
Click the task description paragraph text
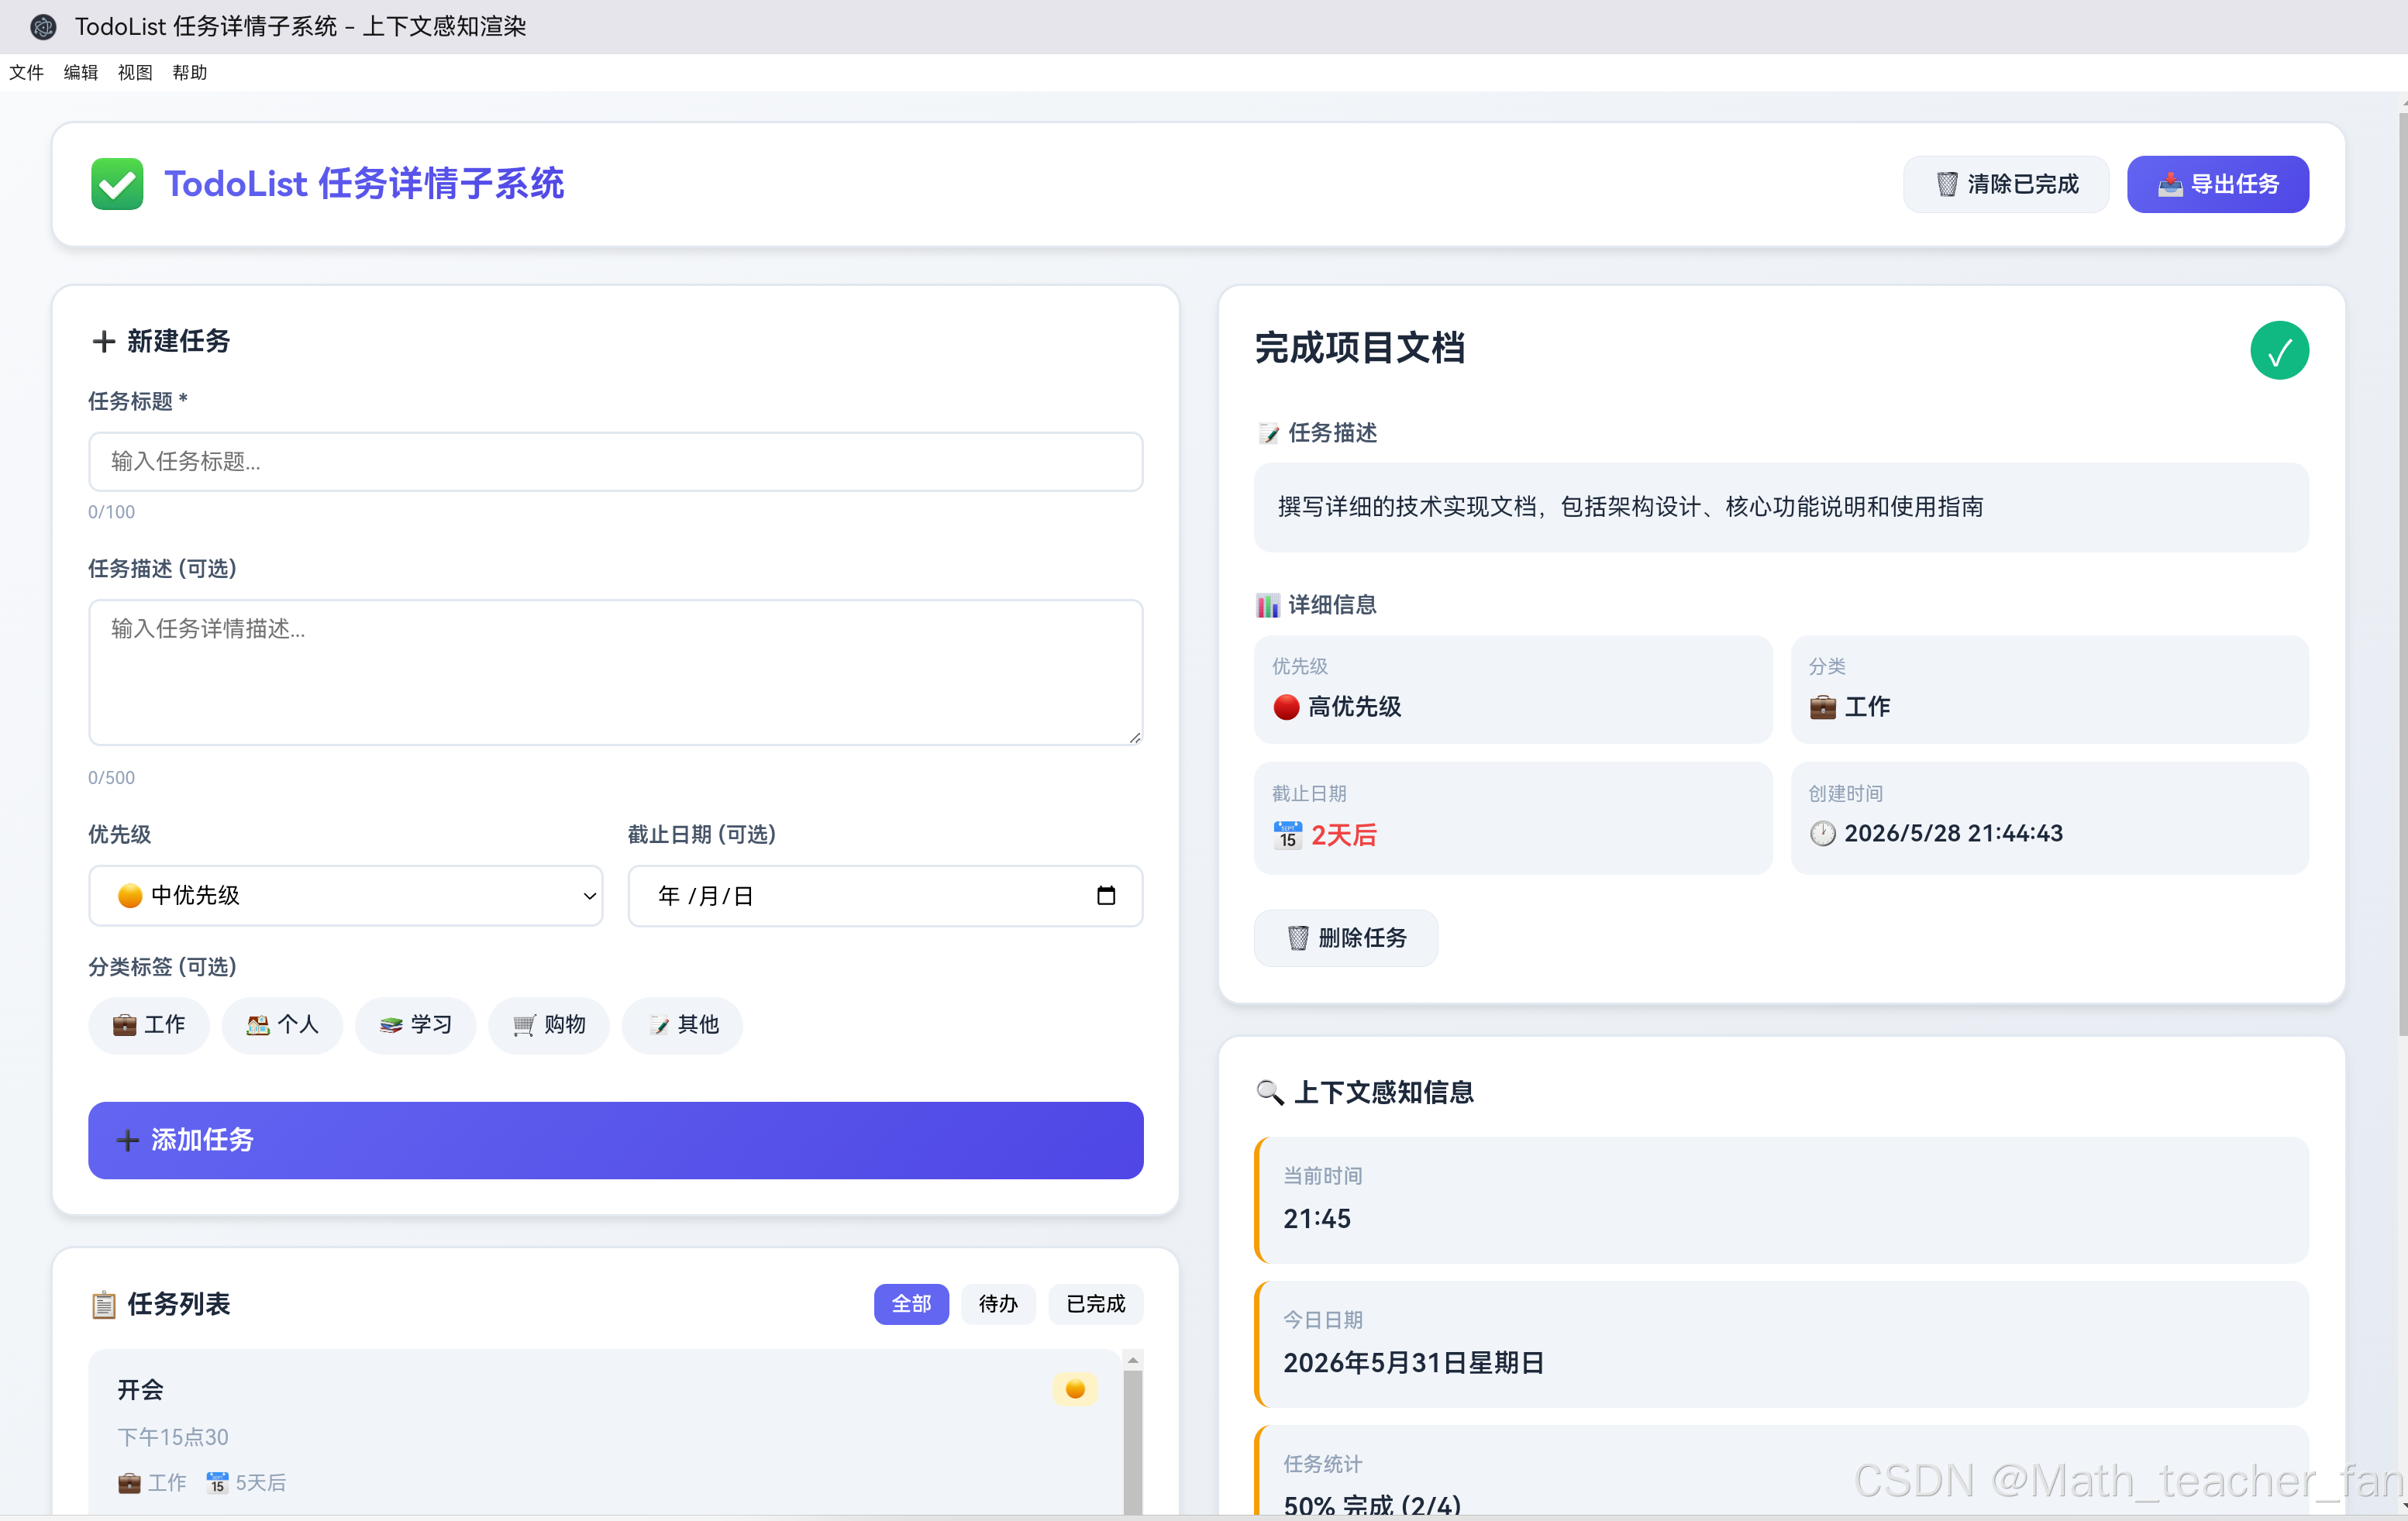pyautogui.click(x=1630, y=507)
